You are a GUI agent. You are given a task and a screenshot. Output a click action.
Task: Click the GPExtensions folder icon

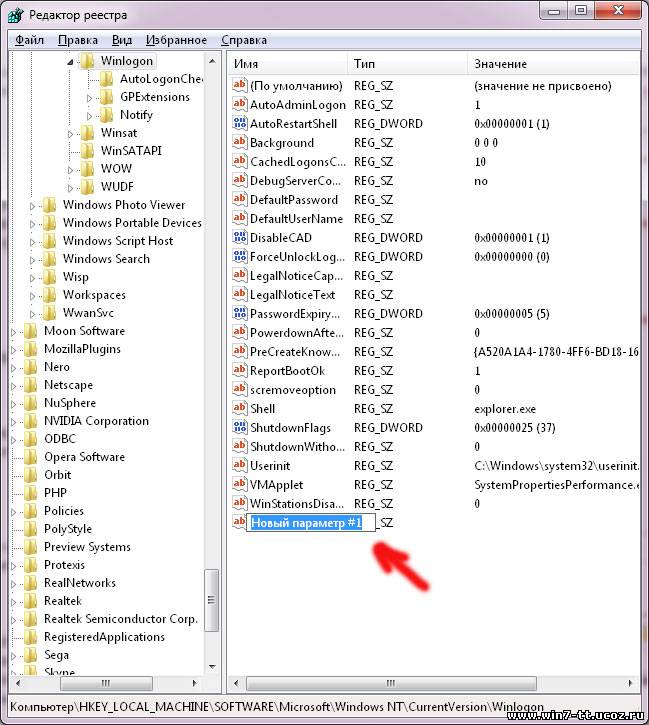(x=106, y=97)
